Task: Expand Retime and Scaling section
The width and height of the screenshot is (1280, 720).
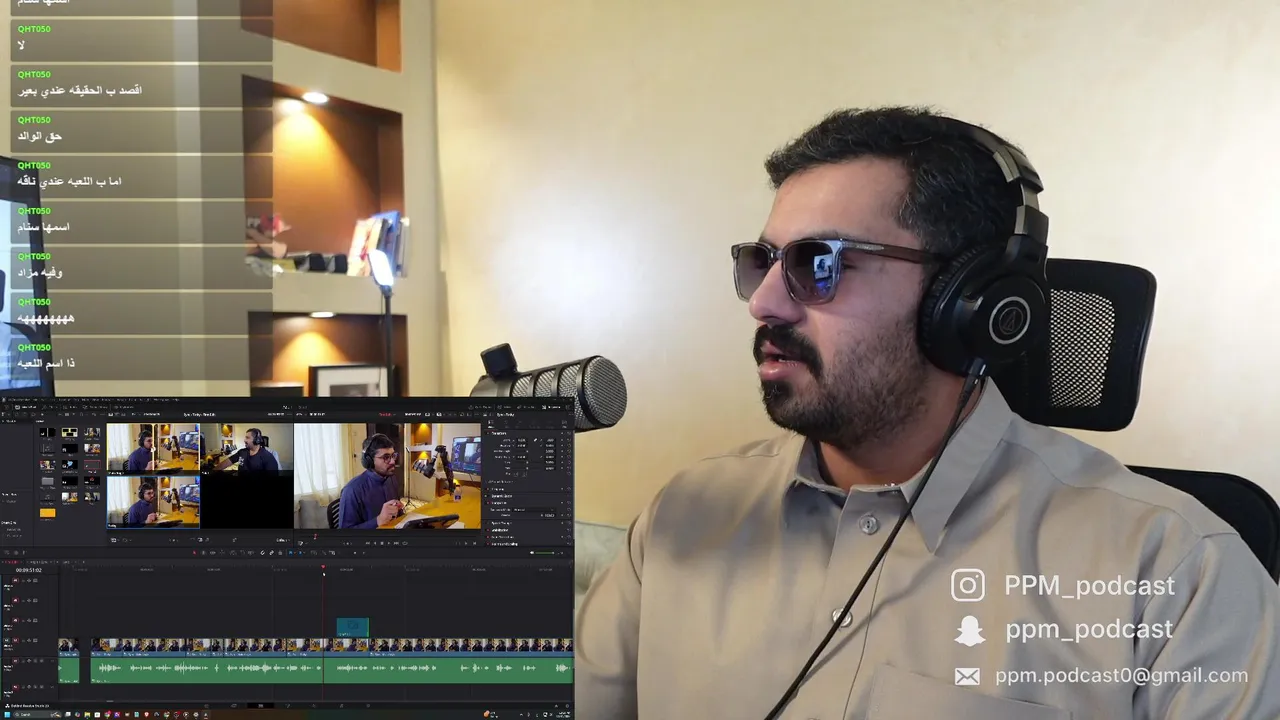Action: (x=504, y=544)
